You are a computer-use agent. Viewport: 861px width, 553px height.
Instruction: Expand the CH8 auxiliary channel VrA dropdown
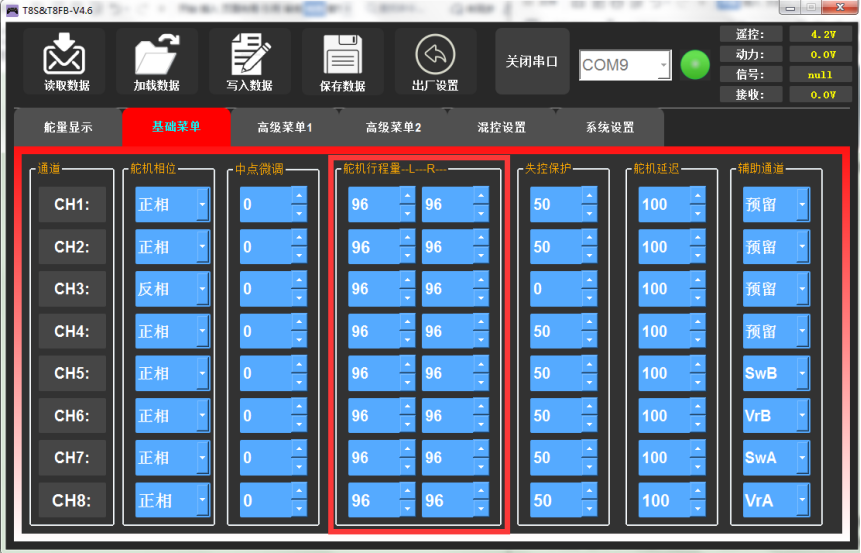coord(801,500)
